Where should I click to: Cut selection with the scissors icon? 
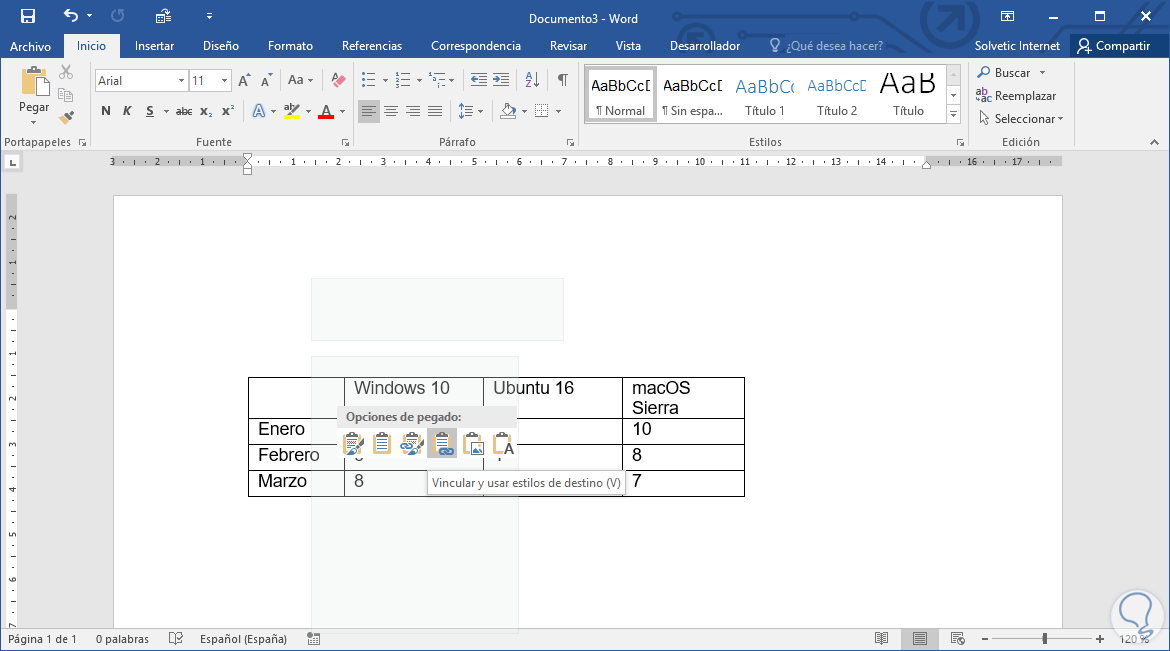pos(66,72)
